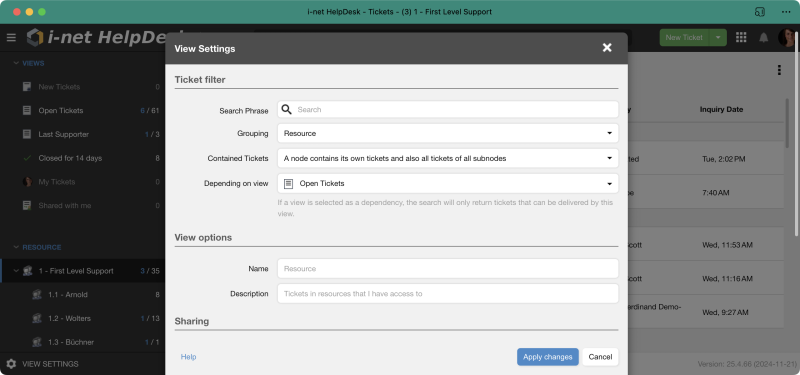Open the Grouping dropdown
This screenshot has height=375, width=800.
[448, 133]
